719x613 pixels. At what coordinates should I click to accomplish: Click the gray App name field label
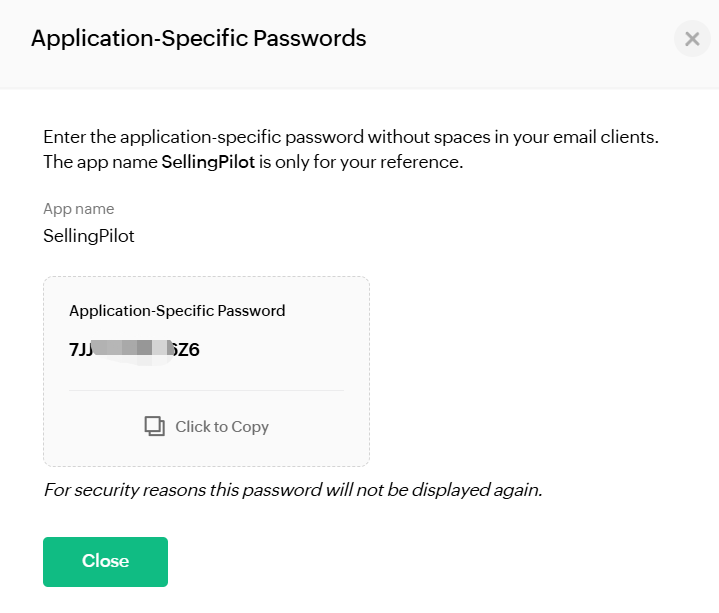[x=78, y=209]
